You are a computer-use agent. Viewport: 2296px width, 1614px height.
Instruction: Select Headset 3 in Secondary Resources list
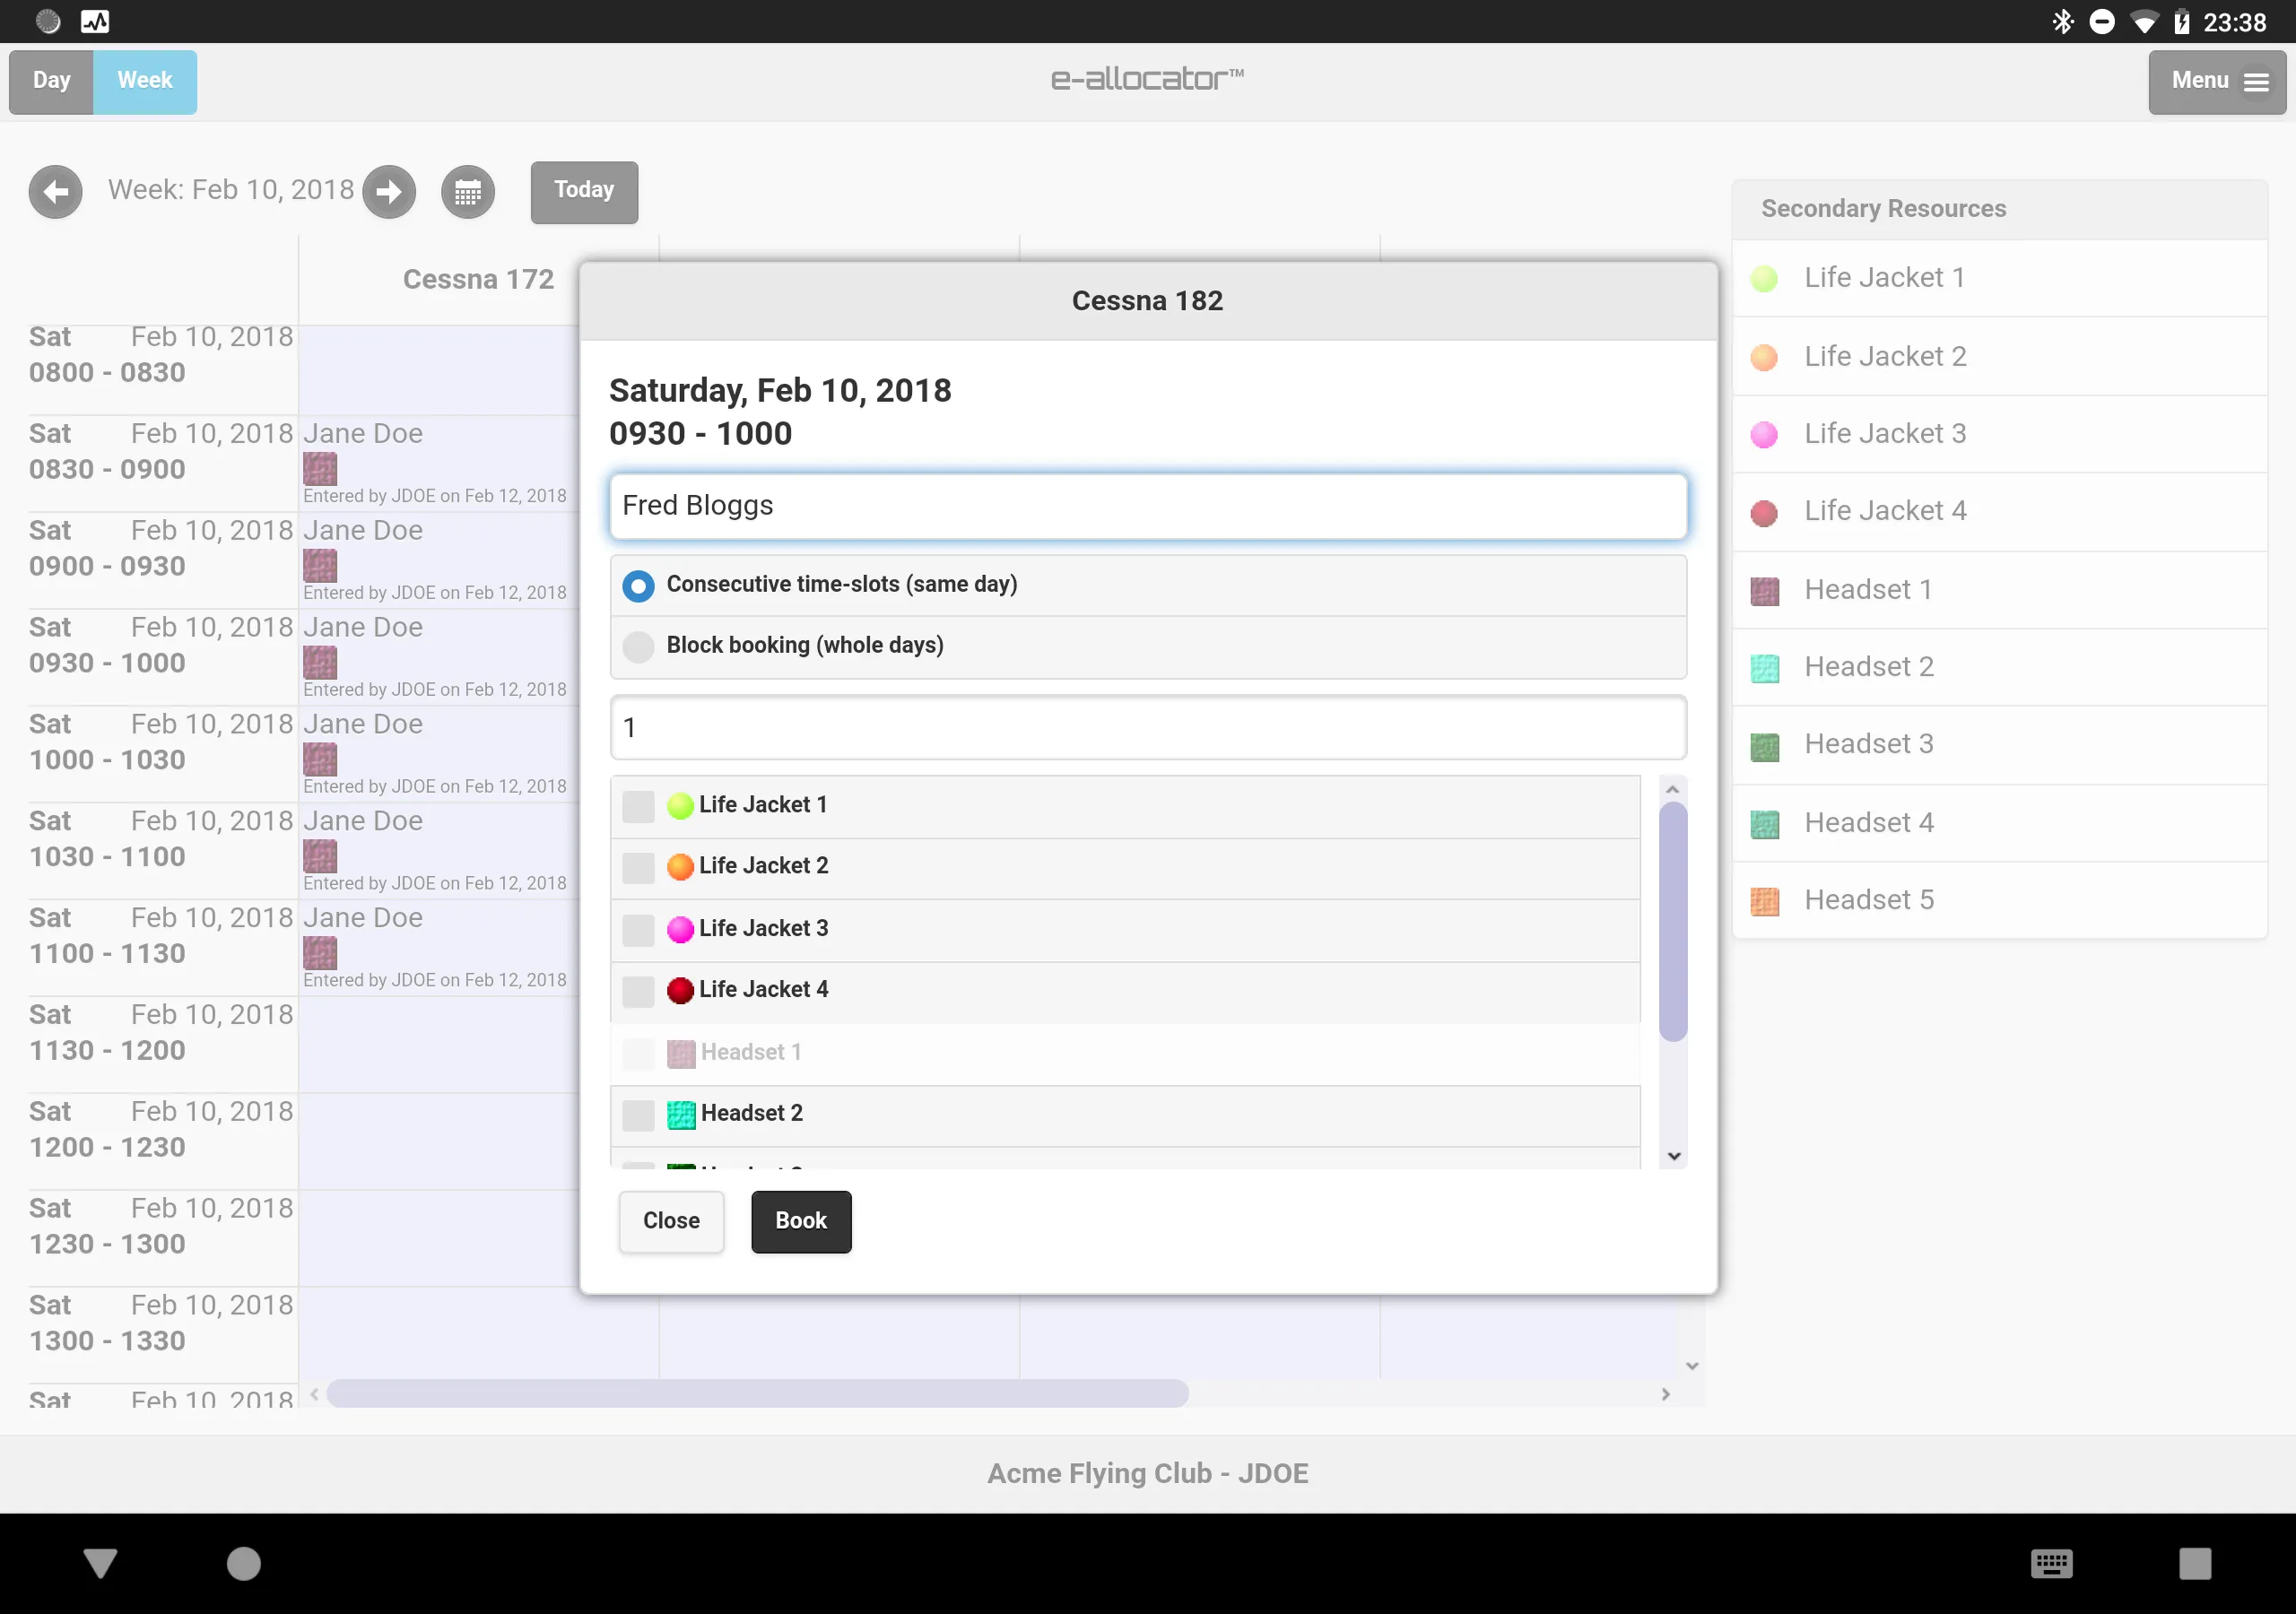point(1999,745)
